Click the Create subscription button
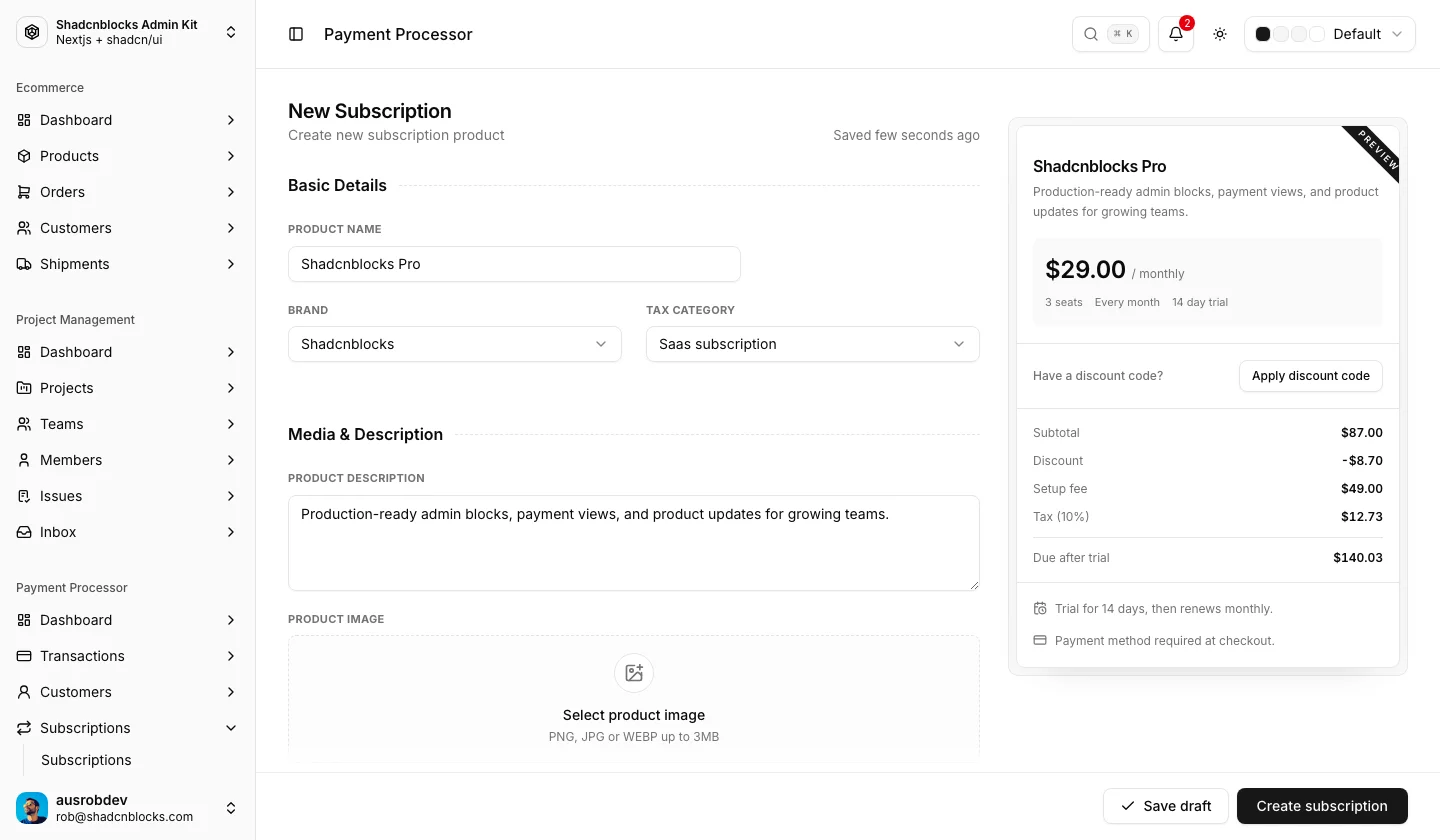The image size is (1440, 840). [1322, 806]
